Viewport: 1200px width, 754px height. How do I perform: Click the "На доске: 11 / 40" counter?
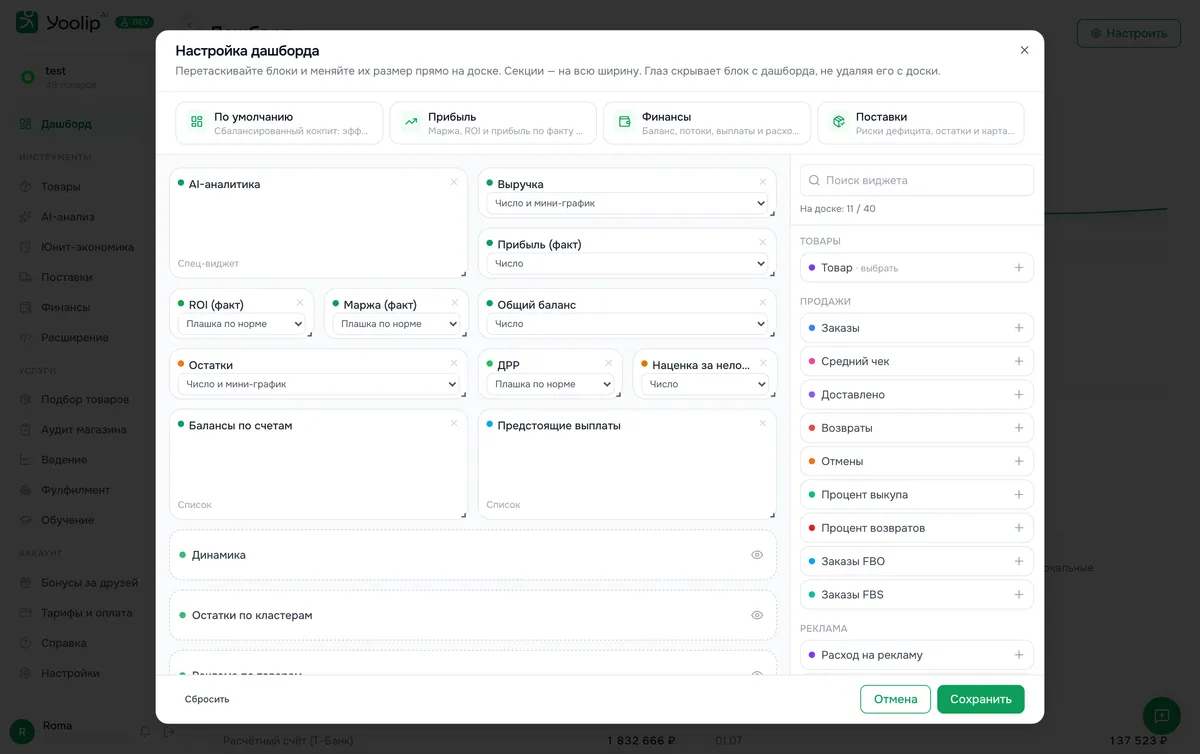tap(838, 209)
